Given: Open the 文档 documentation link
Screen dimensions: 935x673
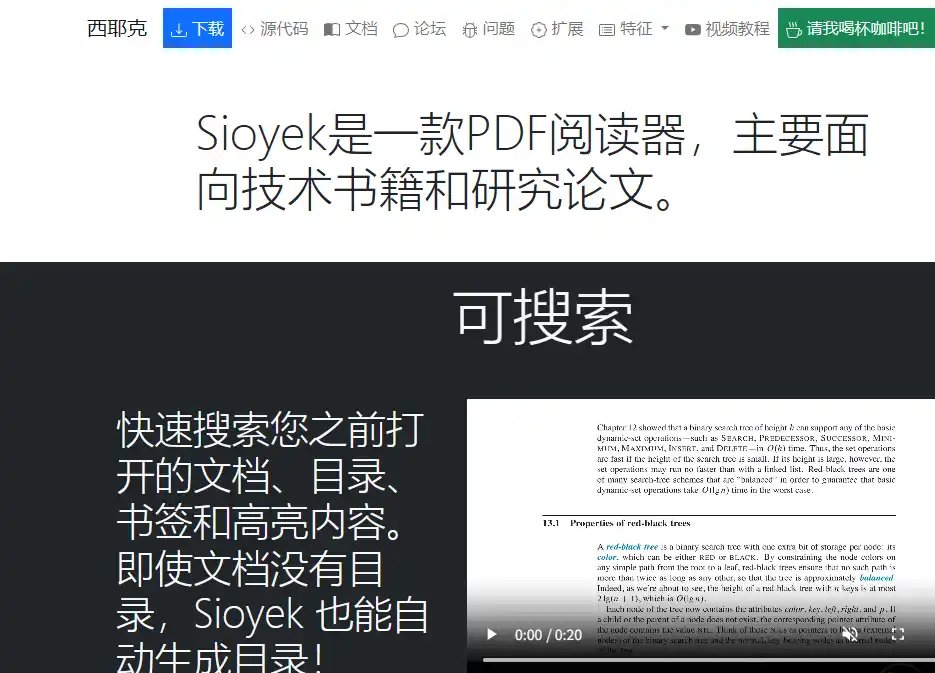Looking at the screenshot, I should pos(351,29).
